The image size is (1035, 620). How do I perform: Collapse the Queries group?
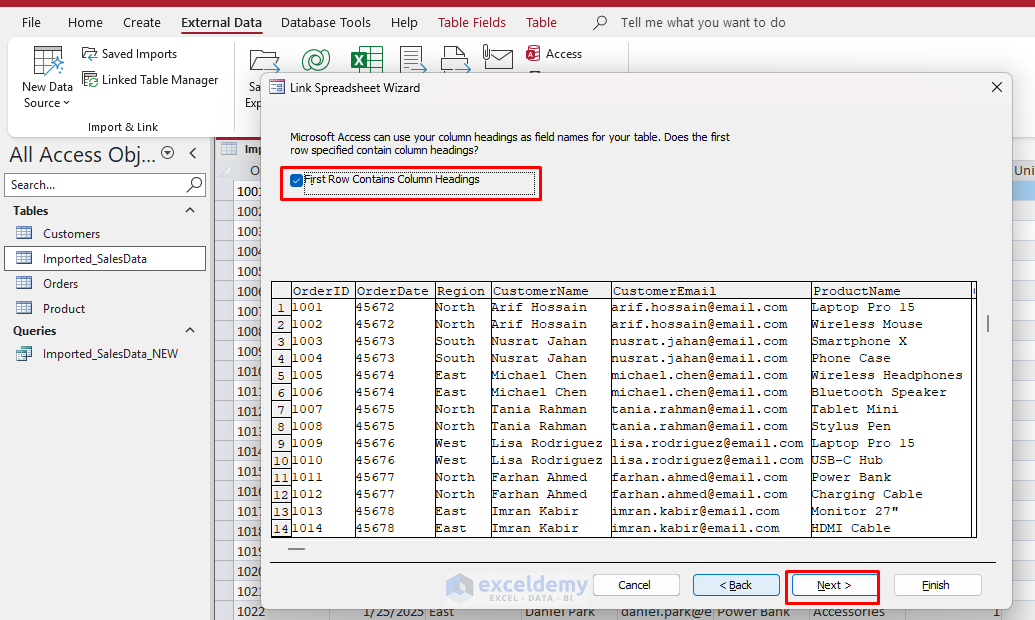point(190,330)
